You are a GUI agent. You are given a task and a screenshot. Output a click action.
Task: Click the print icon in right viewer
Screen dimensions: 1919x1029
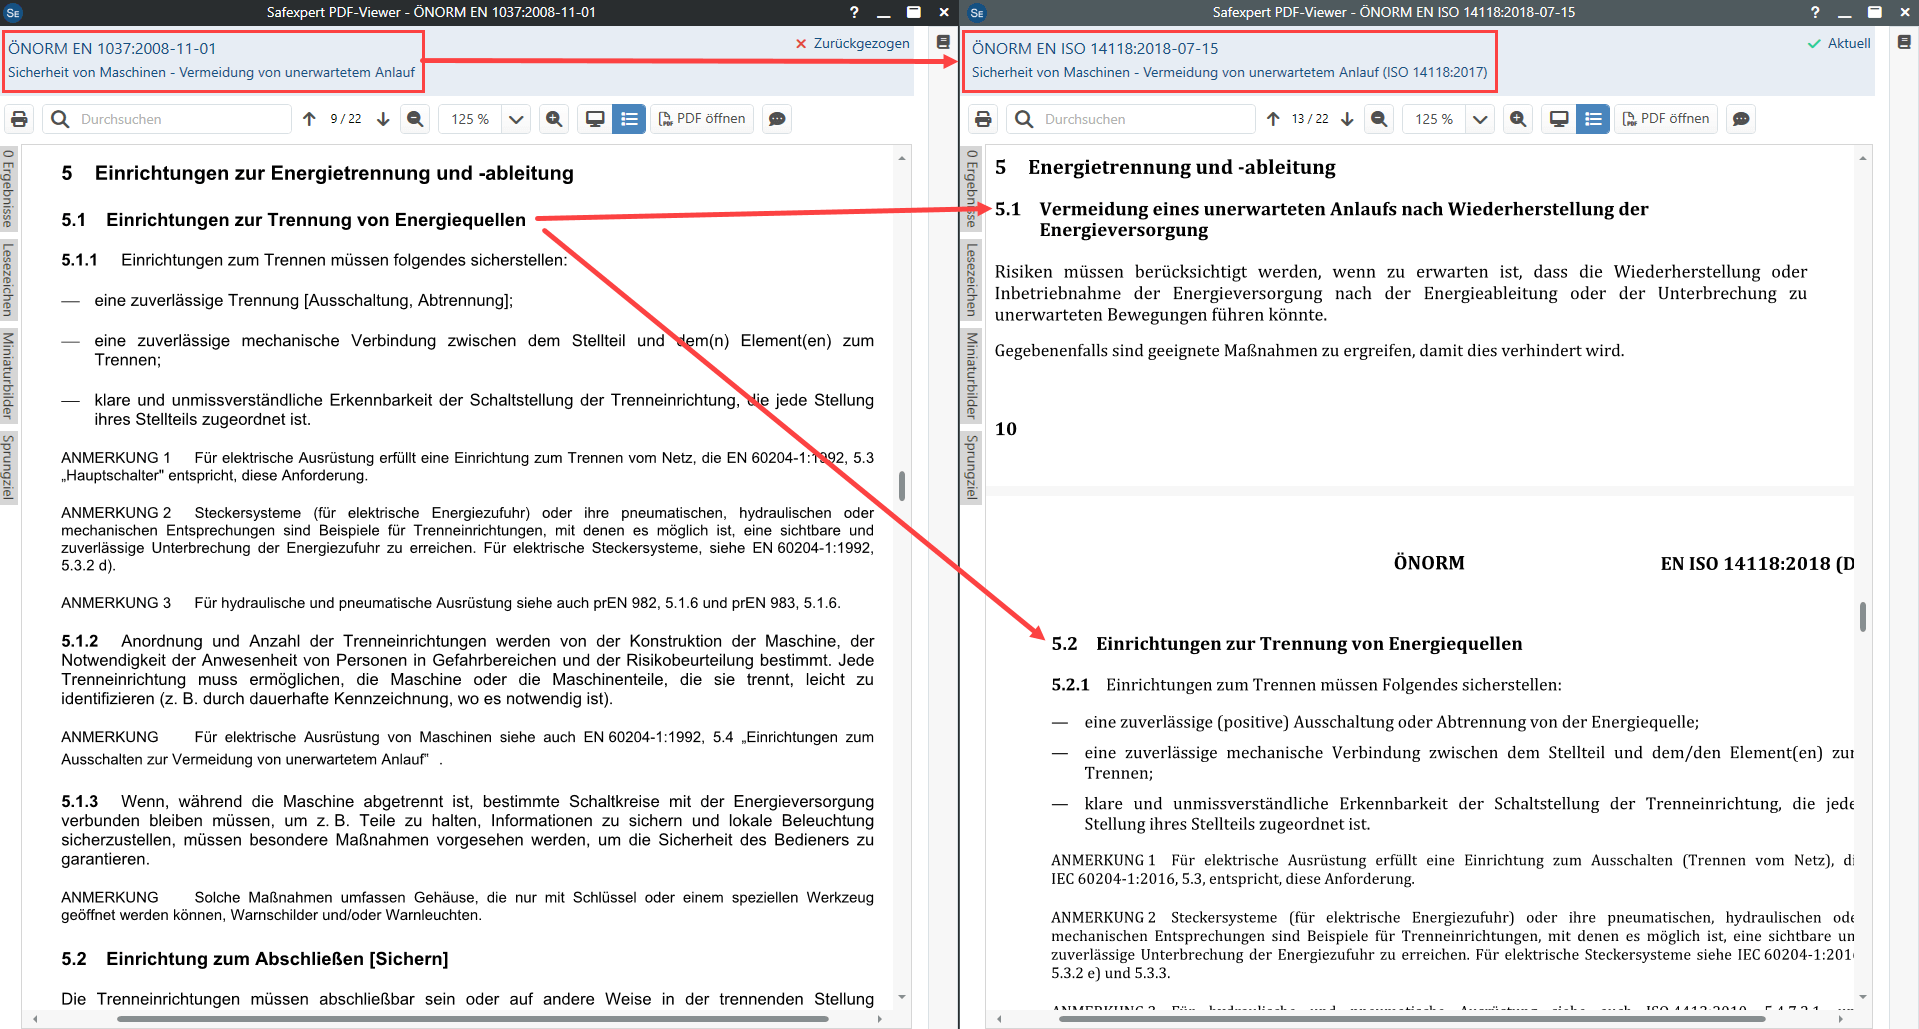coord(983,119)
